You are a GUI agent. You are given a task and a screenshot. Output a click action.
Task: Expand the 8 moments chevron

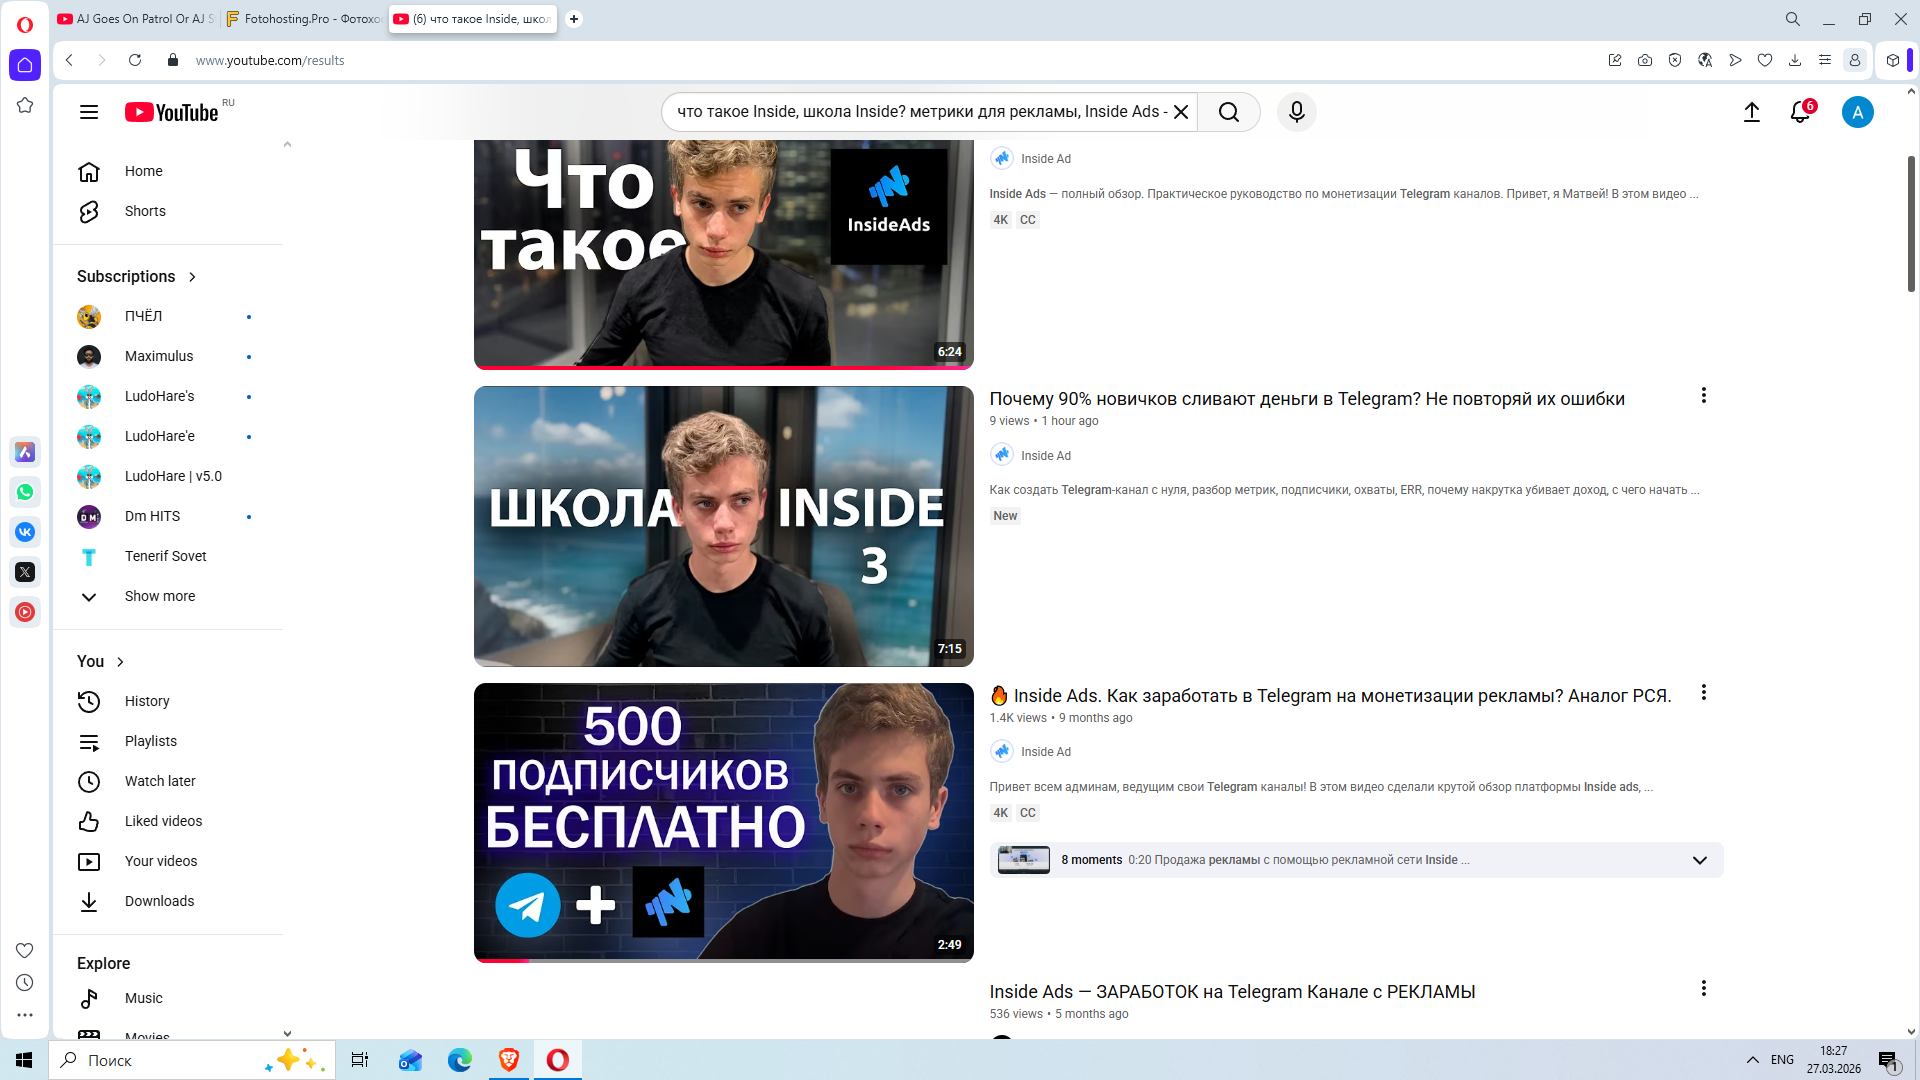1699,860
